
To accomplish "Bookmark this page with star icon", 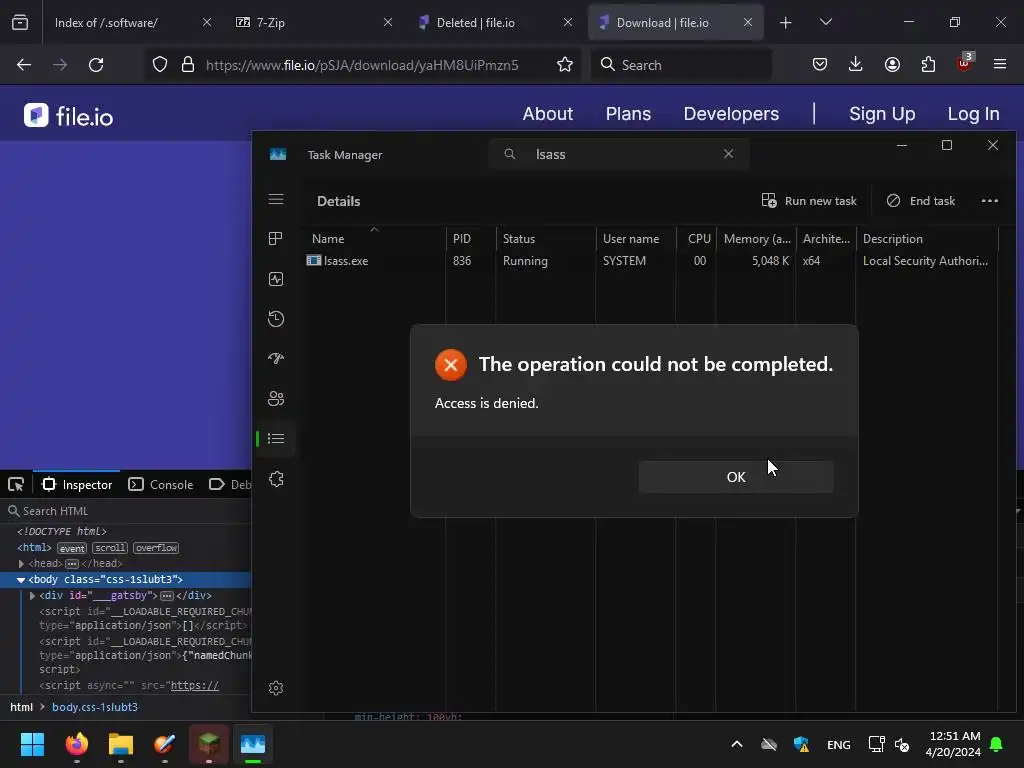I will (565, 65).
